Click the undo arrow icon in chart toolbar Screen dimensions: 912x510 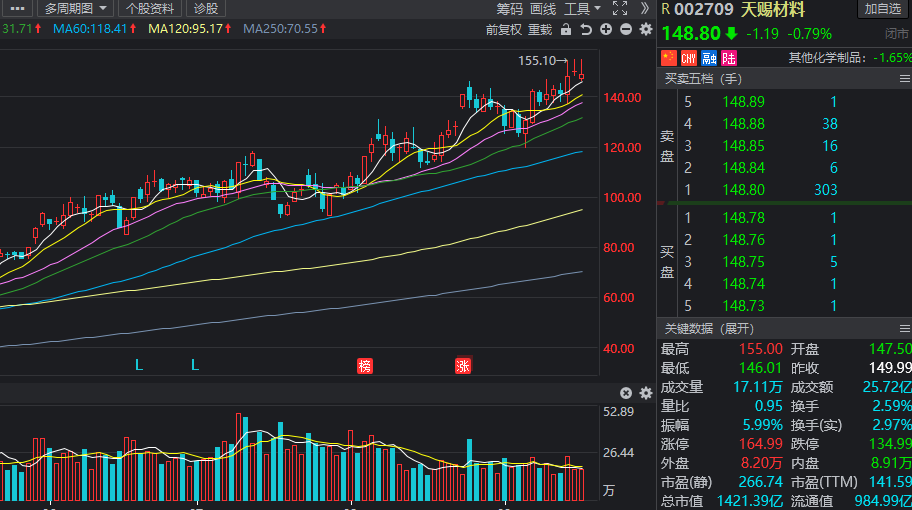pos(586,29)
